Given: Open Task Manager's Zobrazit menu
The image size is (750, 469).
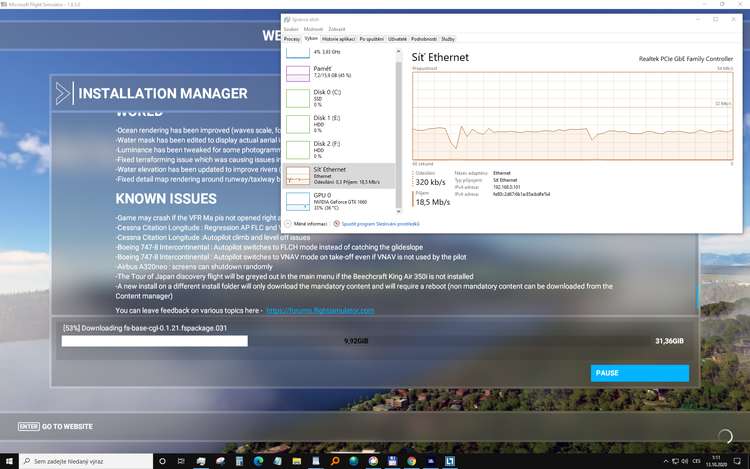Looking at the screenshot, I should click(337, 29).
